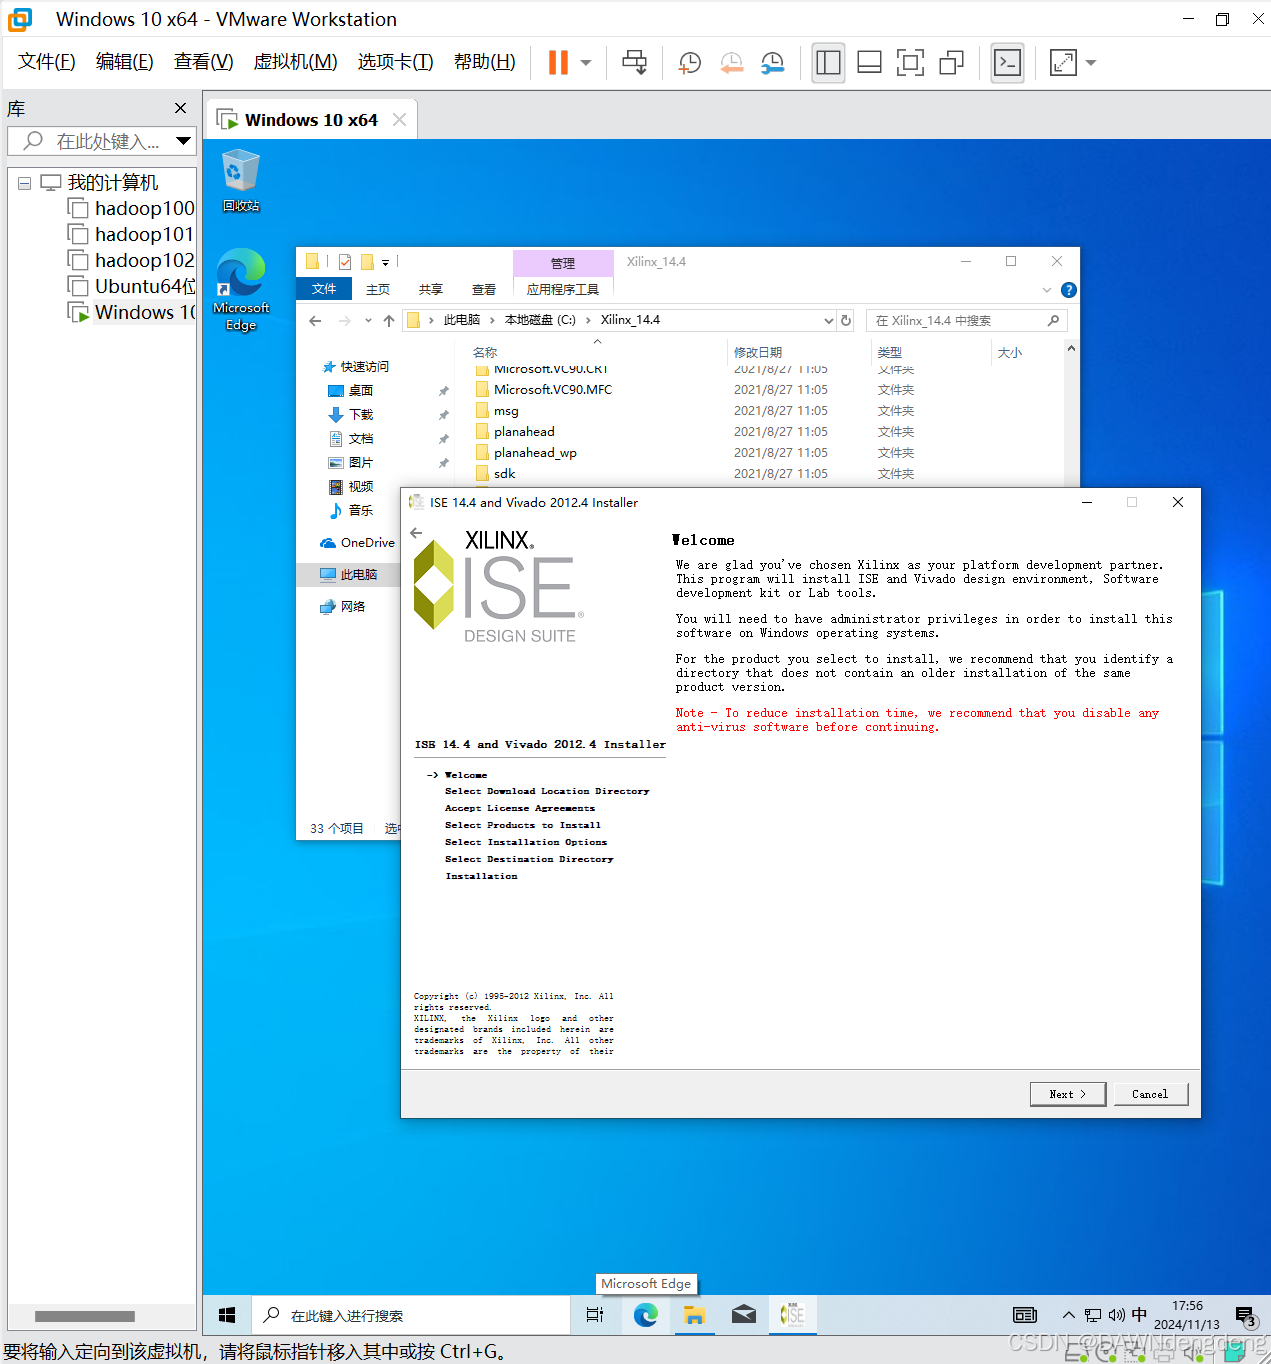This screenshot has height=1364, width=1271.
Task: Open Task View on the taskbar
Action: (595, 1315)
